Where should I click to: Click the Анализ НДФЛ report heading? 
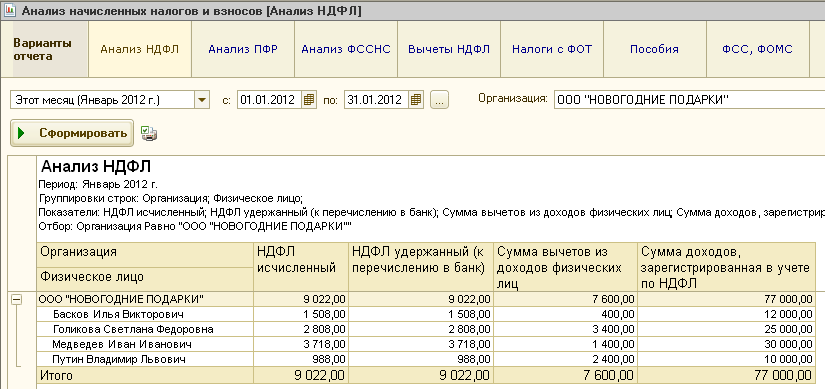coord(96,167)
